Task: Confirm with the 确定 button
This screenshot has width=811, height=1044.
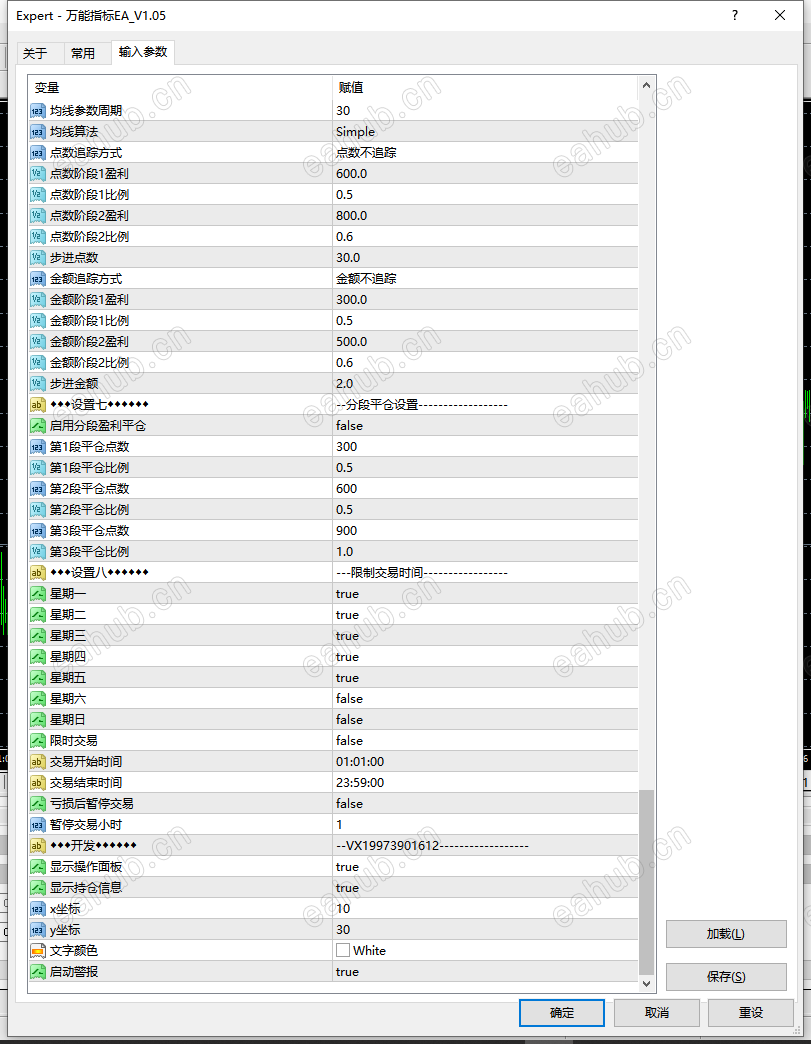Action: pyautogui.click(x=562, y=1013)
